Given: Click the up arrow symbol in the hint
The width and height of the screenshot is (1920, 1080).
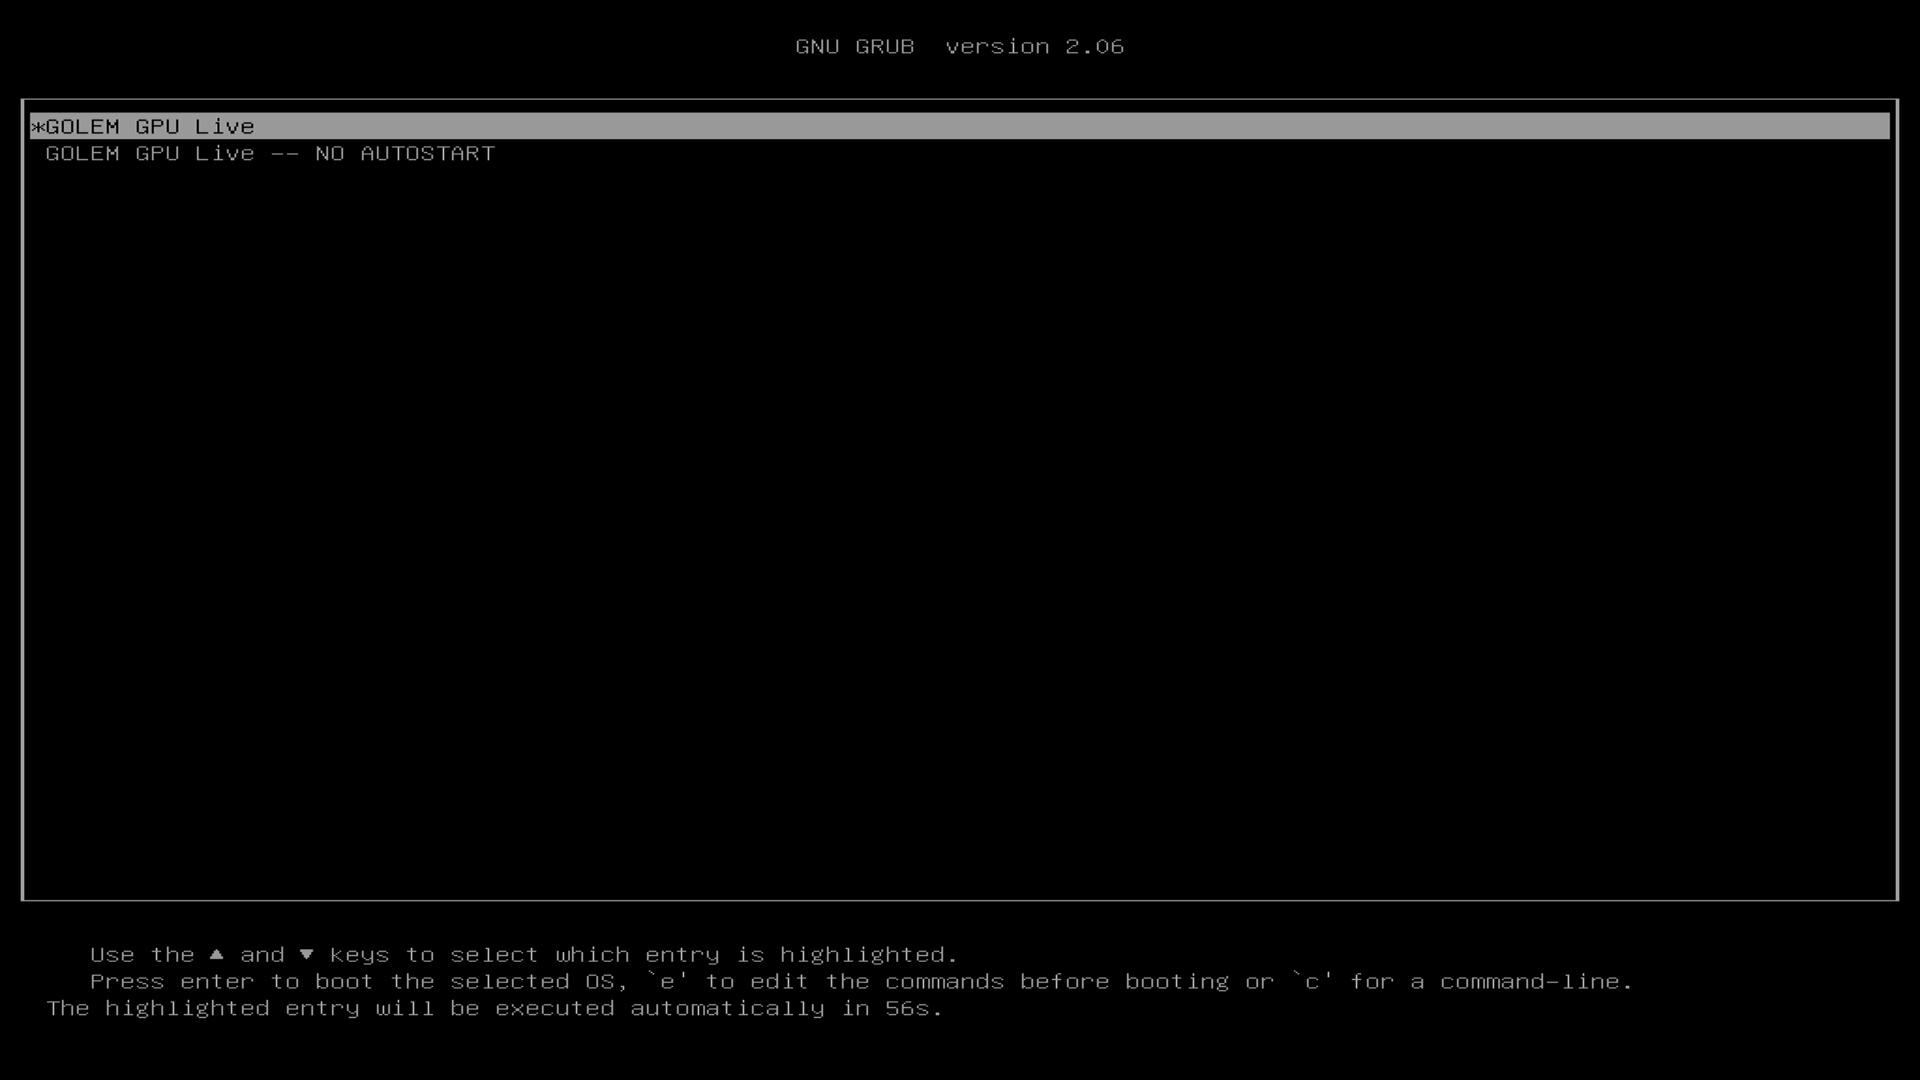Looking at the screenshot, I should (216, 954).
